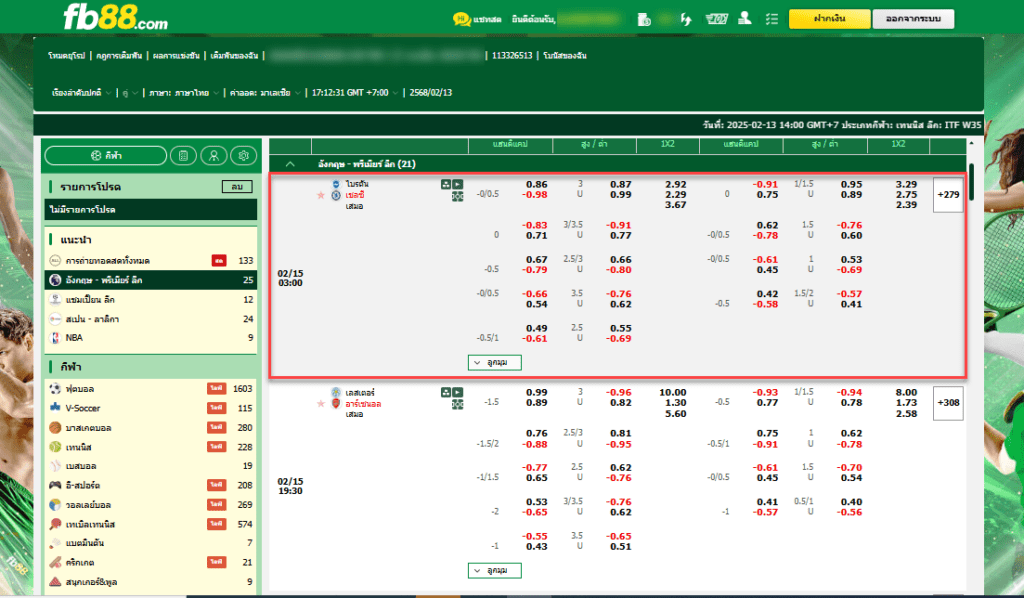The height and width of the screenshot is (598, 1024).
Task: Select the Sports (กีฬา) tab in sidebar
Action: (x=106, y=155)
